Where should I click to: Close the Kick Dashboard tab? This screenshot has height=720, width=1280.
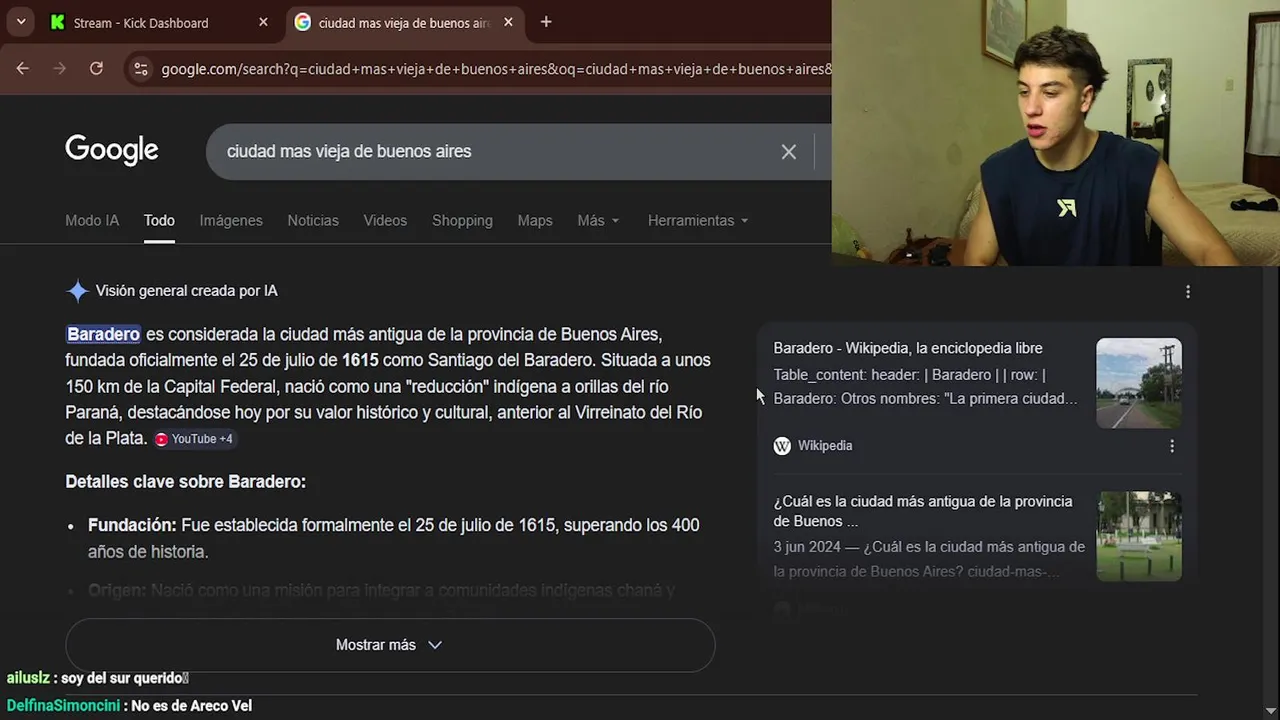[x=263, y=22]
